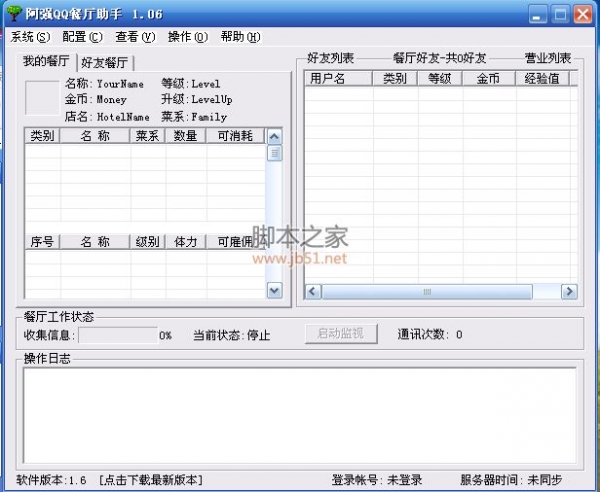This screenshot has height=492, width=600.
Task: Click the left panel vertical scrollbar thumb
Action: tap(274, 153)
